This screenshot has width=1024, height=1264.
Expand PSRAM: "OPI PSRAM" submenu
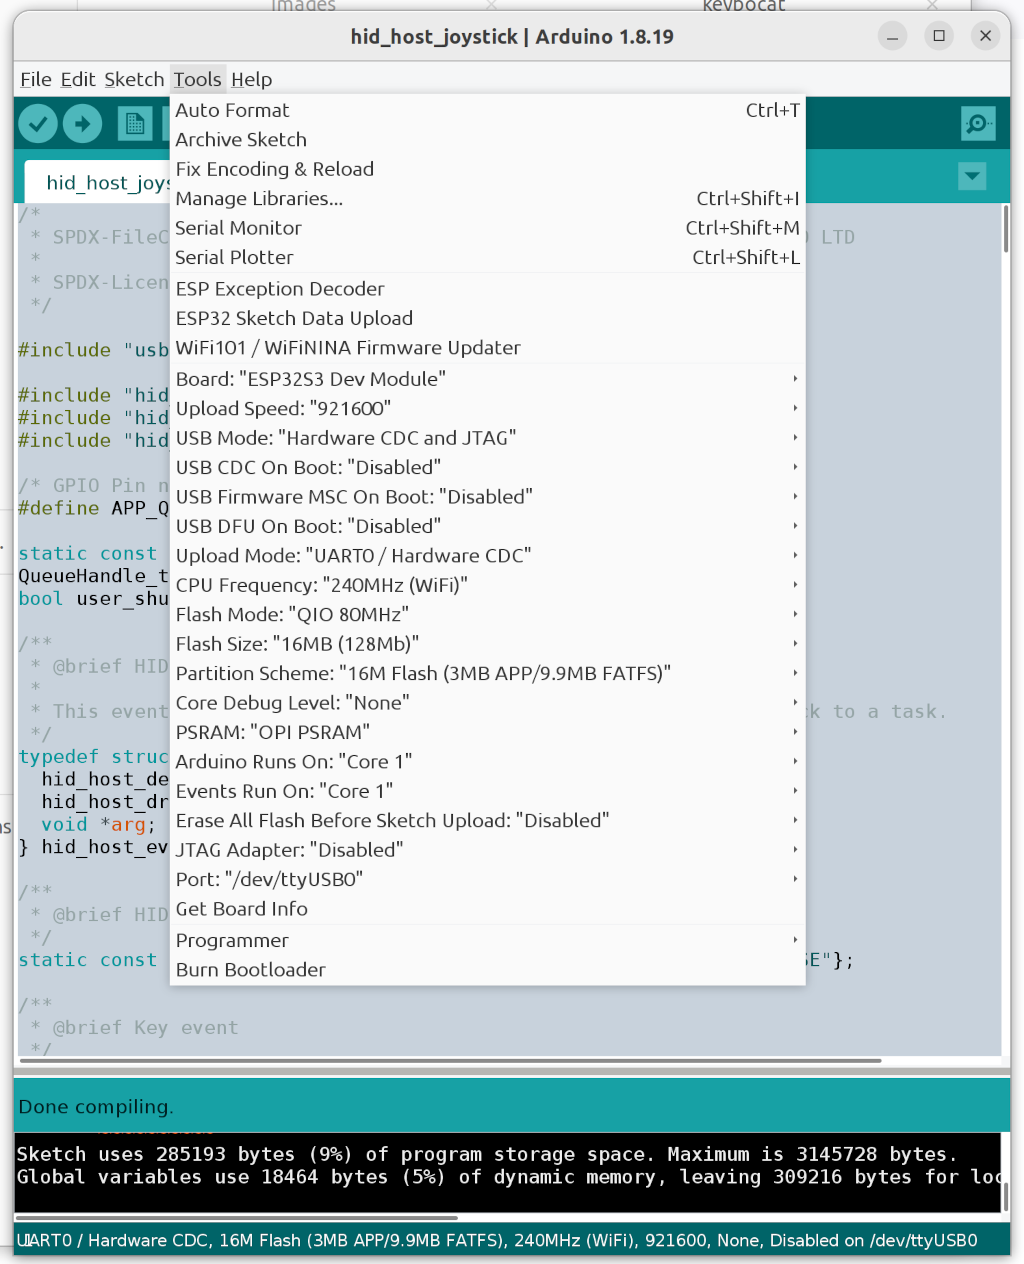(488, 732)
